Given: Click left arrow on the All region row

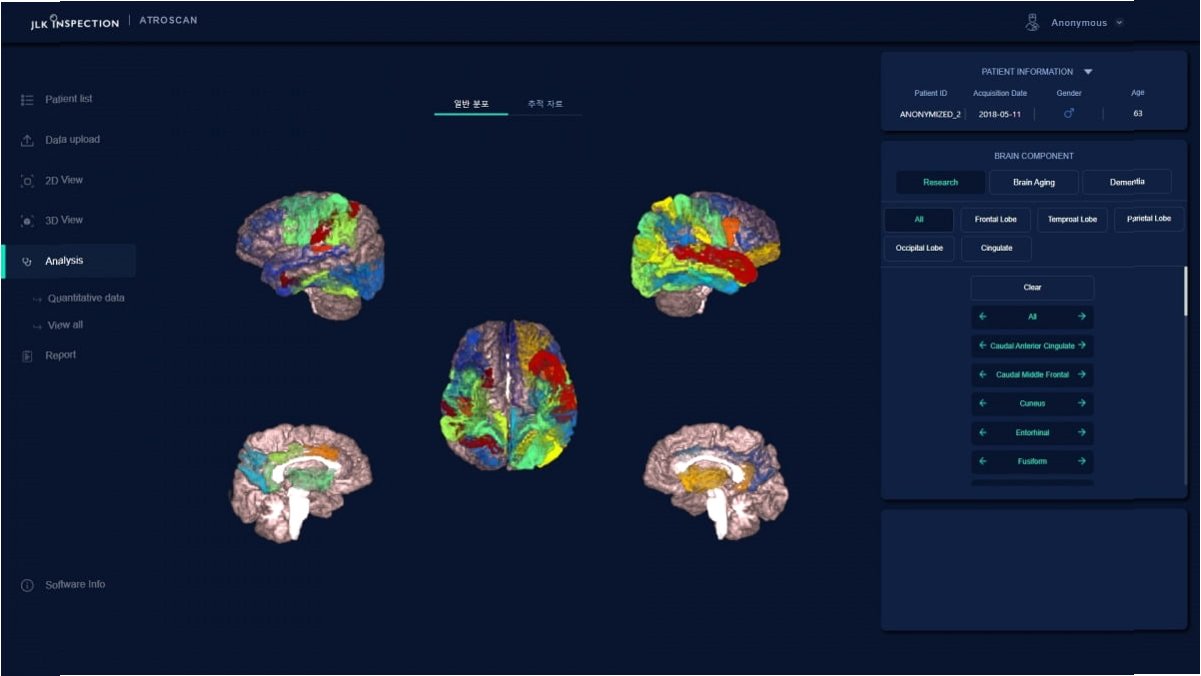Looking at the screenshot, I should pos(982,317).
